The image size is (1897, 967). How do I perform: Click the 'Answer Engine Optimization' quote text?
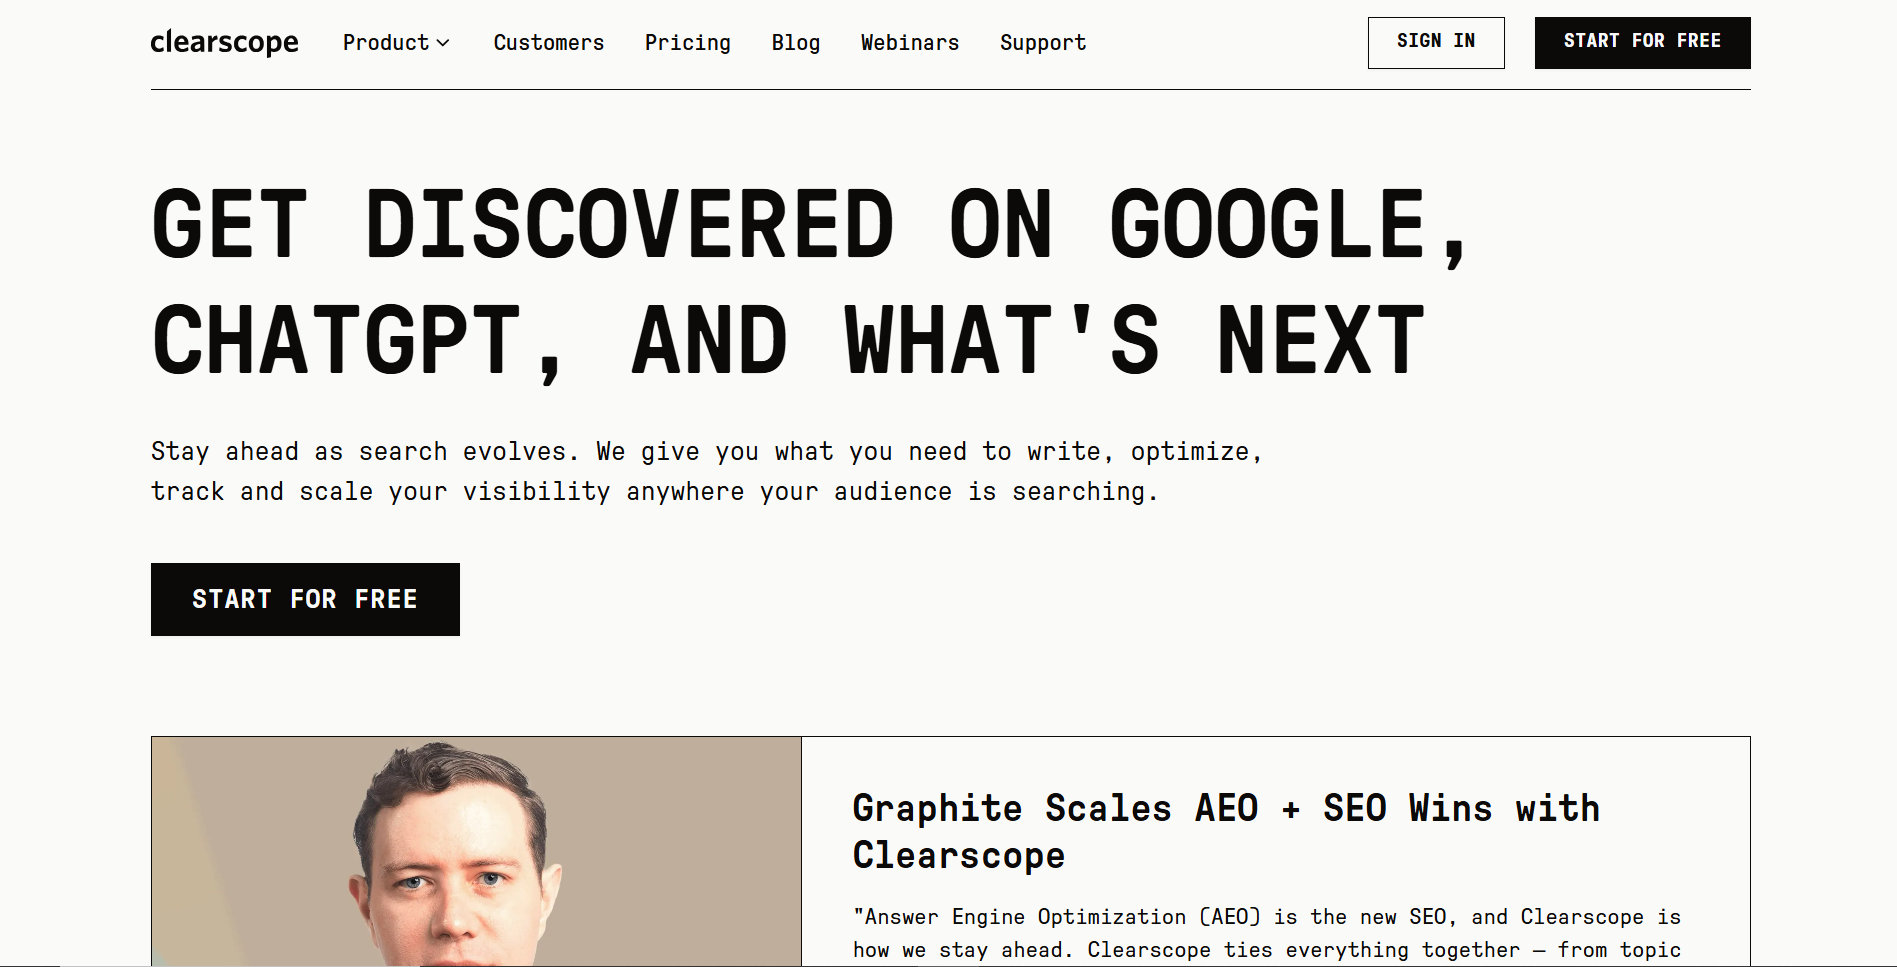[1267, 934]
